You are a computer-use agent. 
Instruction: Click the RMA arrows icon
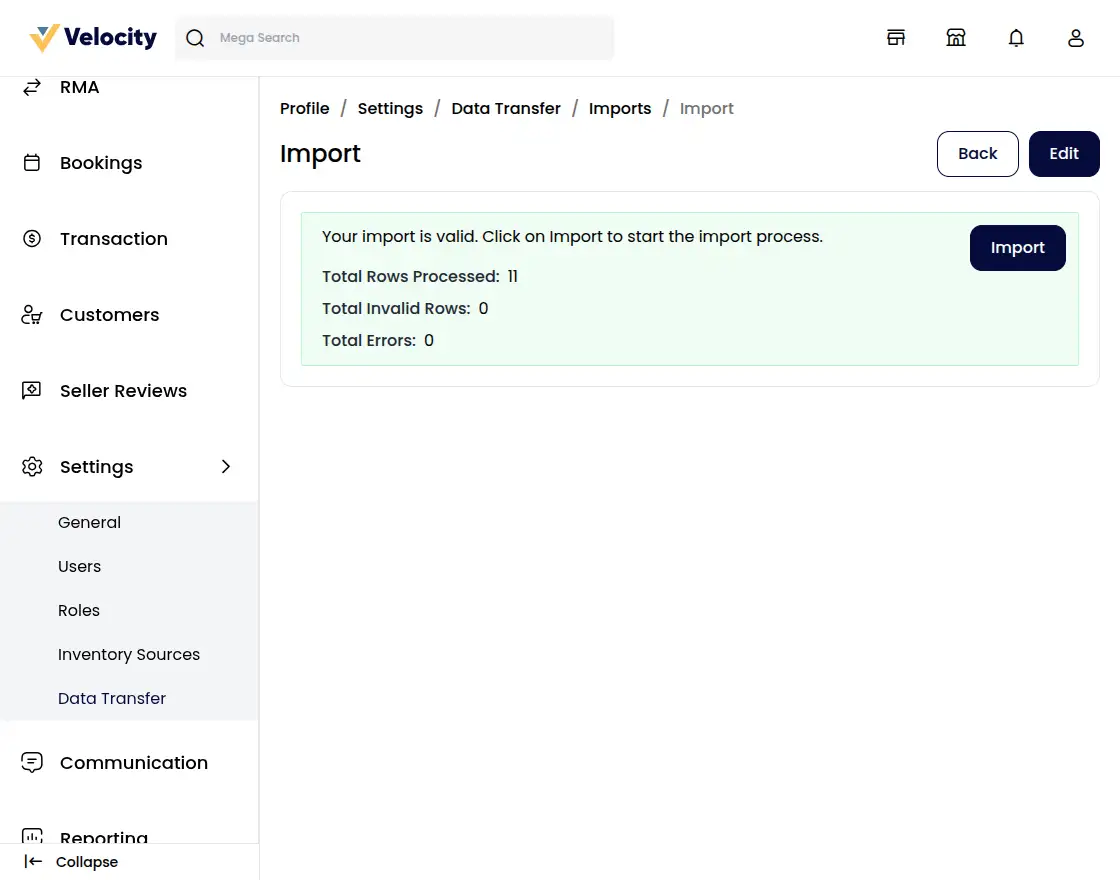pyautogui.click(x=32, y=87)
